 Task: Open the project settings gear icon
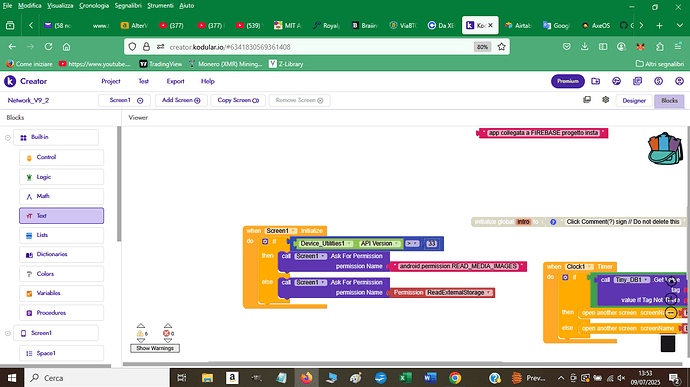tap(606, 100)
